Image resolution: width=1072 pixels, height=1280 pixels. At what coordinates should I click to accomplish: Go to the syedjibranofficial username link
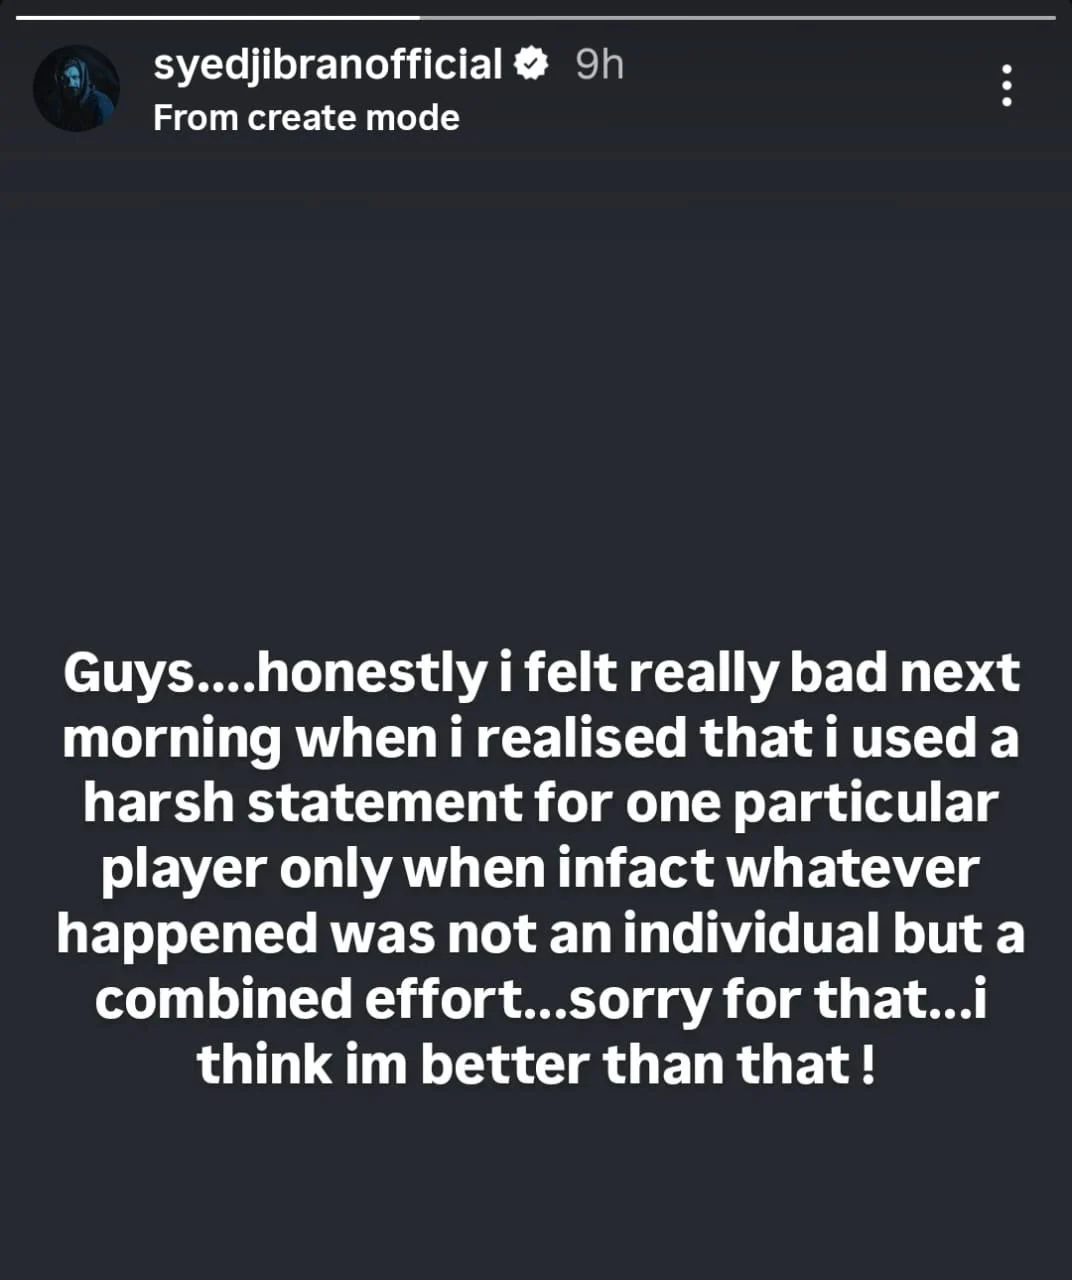point(327,65)
